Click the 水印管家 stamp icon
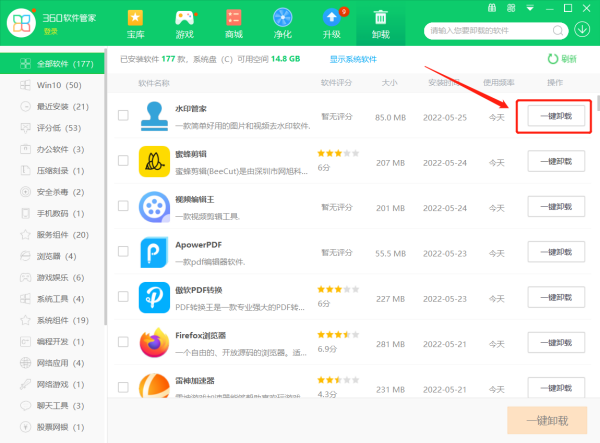 154,116
